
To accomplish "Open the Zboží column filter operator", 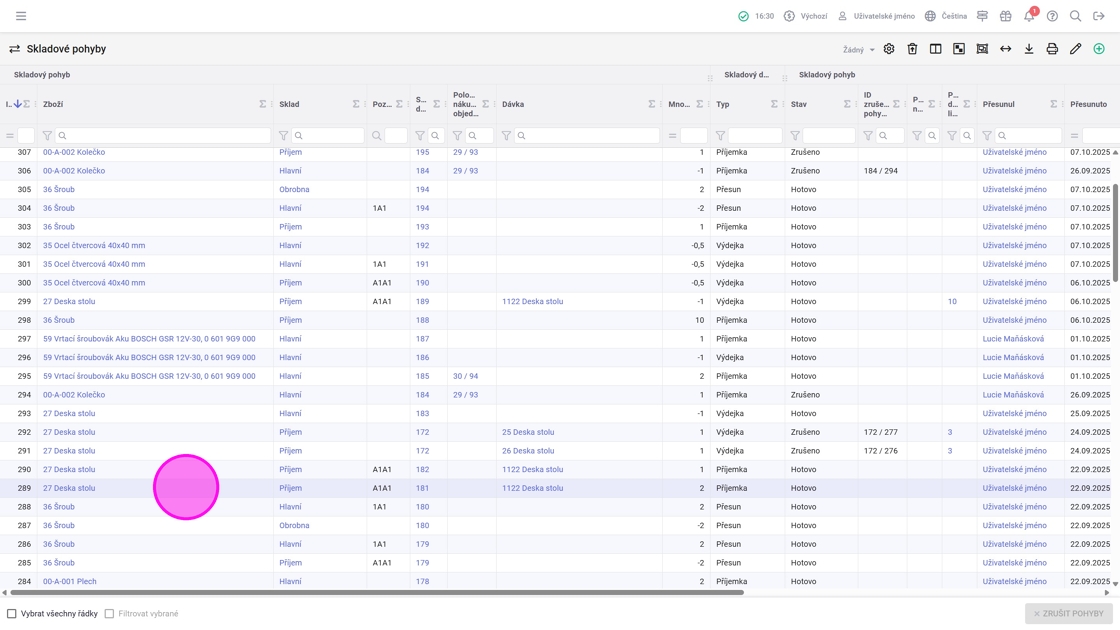I will coord(47,135).
